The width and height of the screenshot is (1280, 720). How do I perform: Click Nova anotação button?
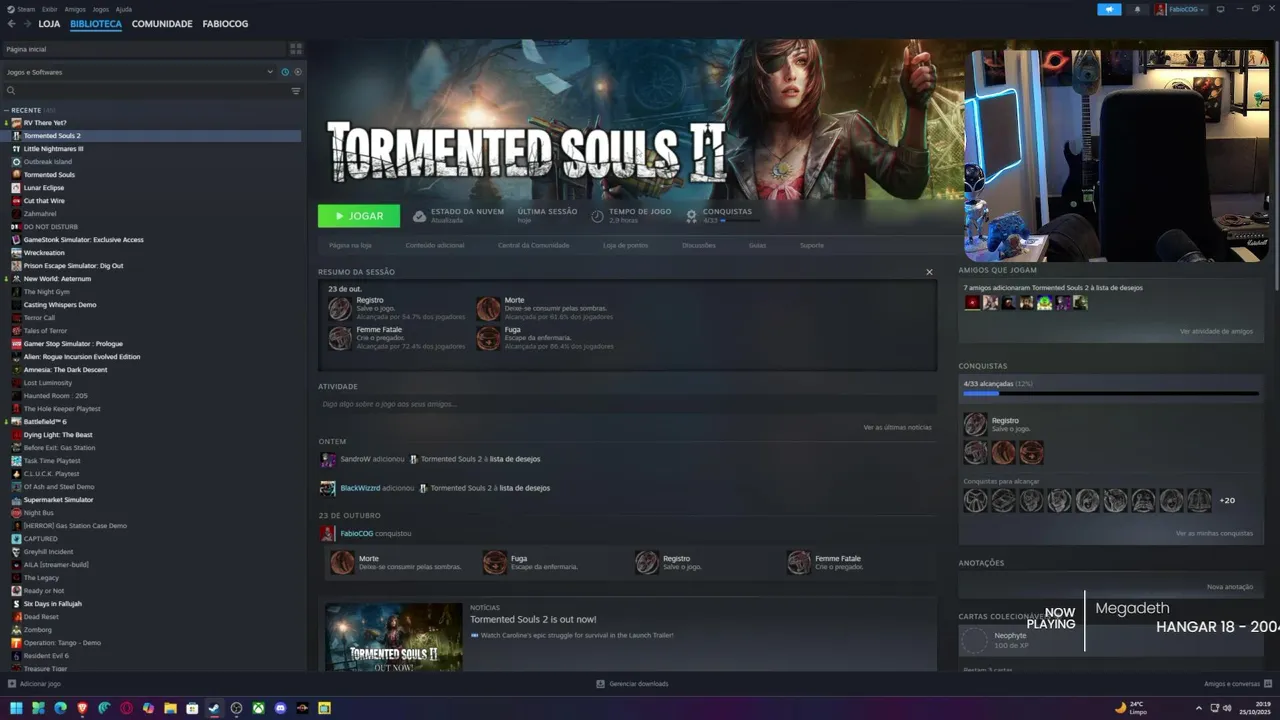[x=1230, y=586]
